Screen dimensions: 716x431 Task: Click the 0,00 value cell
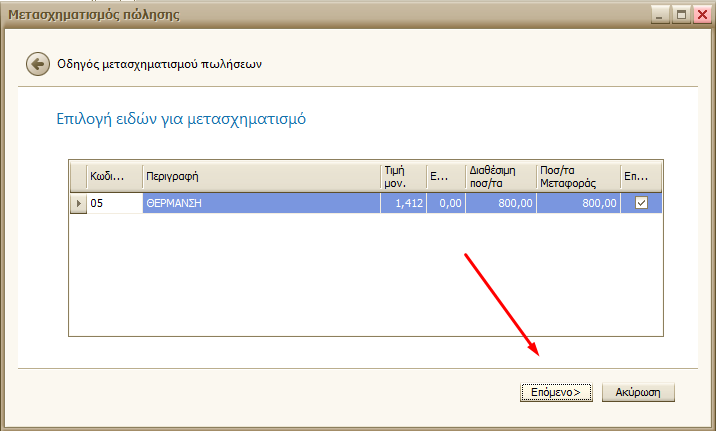[445, 203]
